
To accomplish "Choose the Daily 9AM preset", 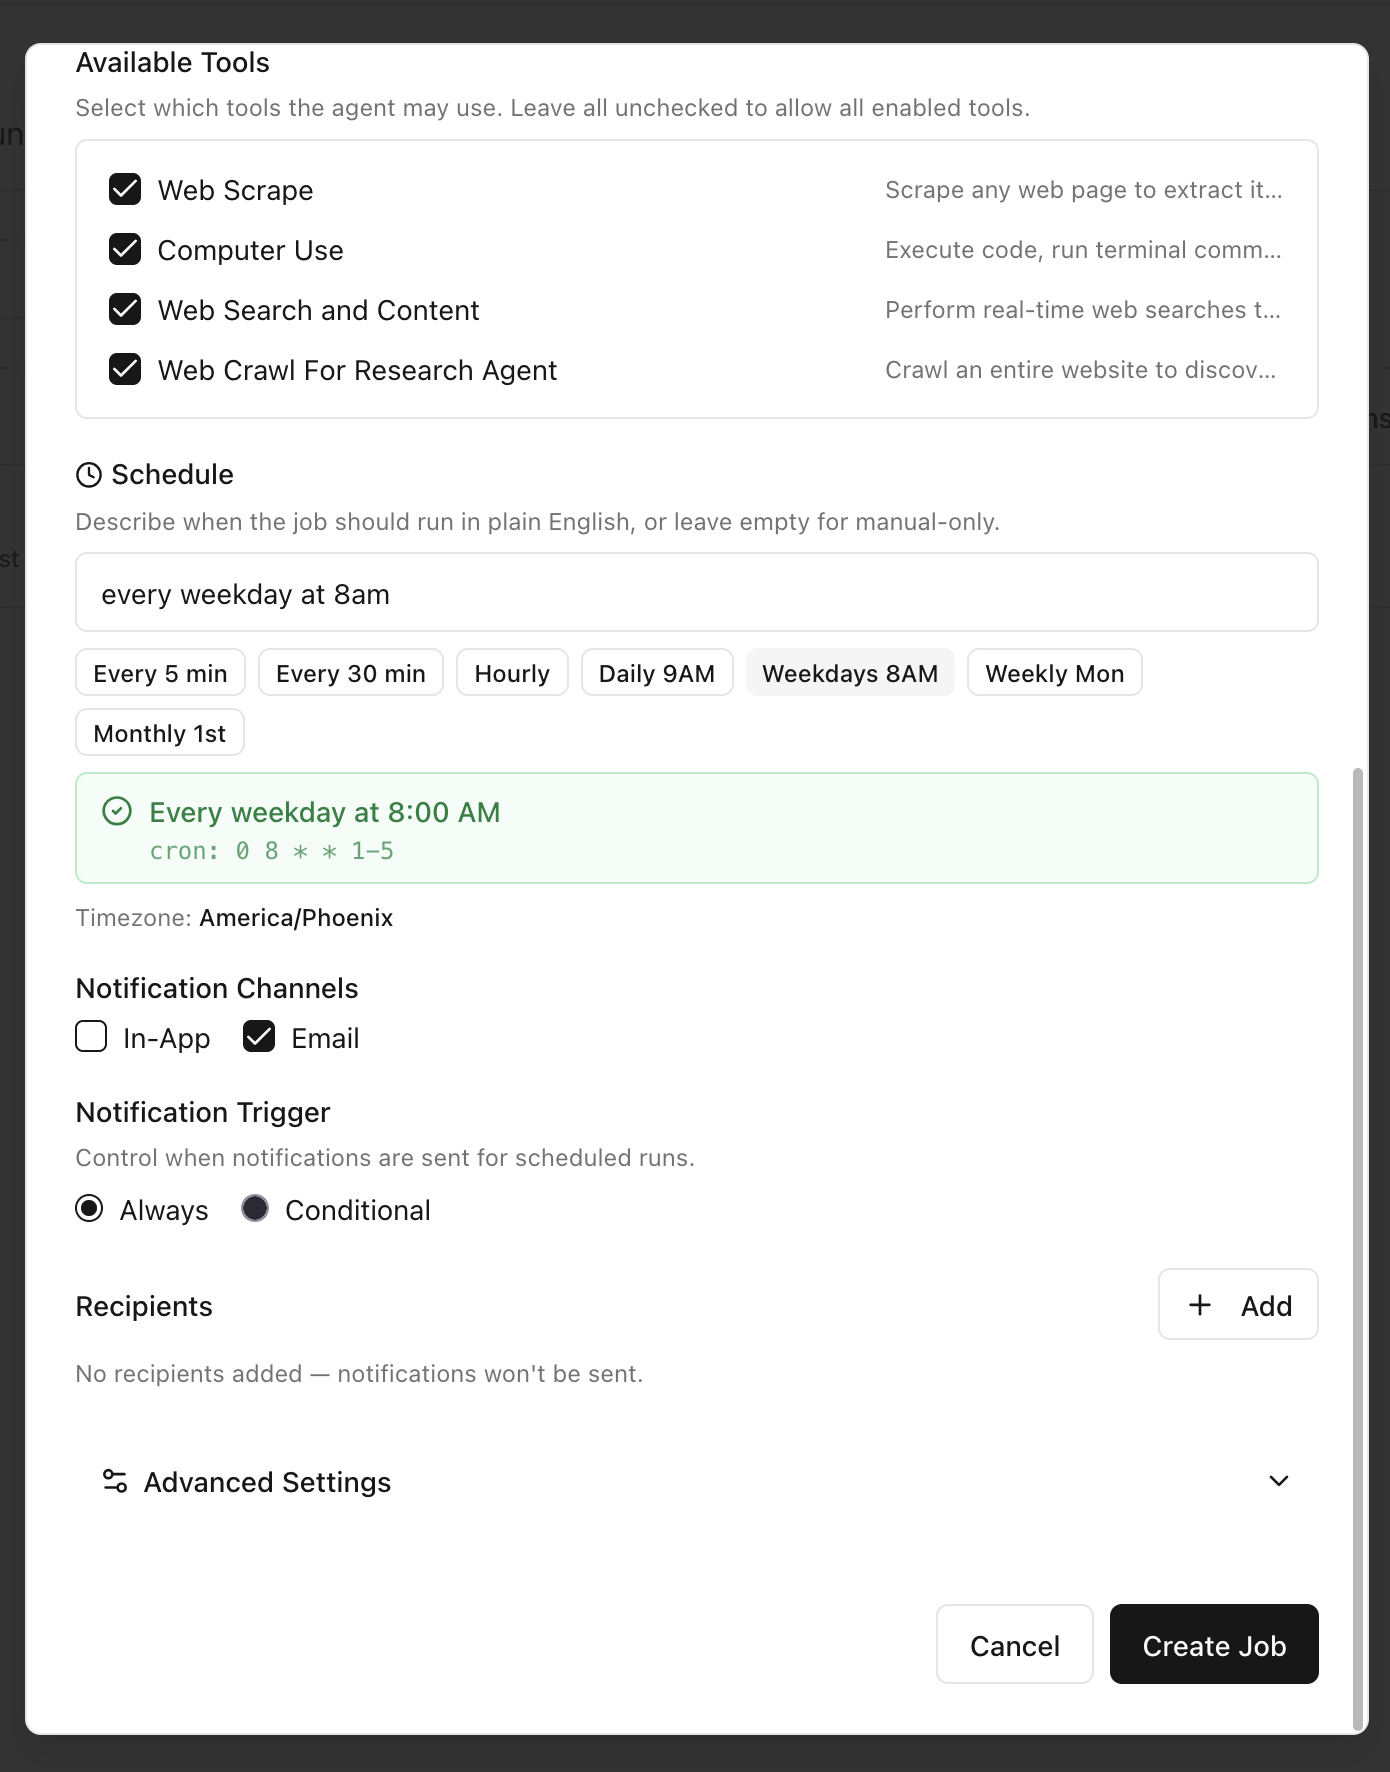I will click(657, 673).
